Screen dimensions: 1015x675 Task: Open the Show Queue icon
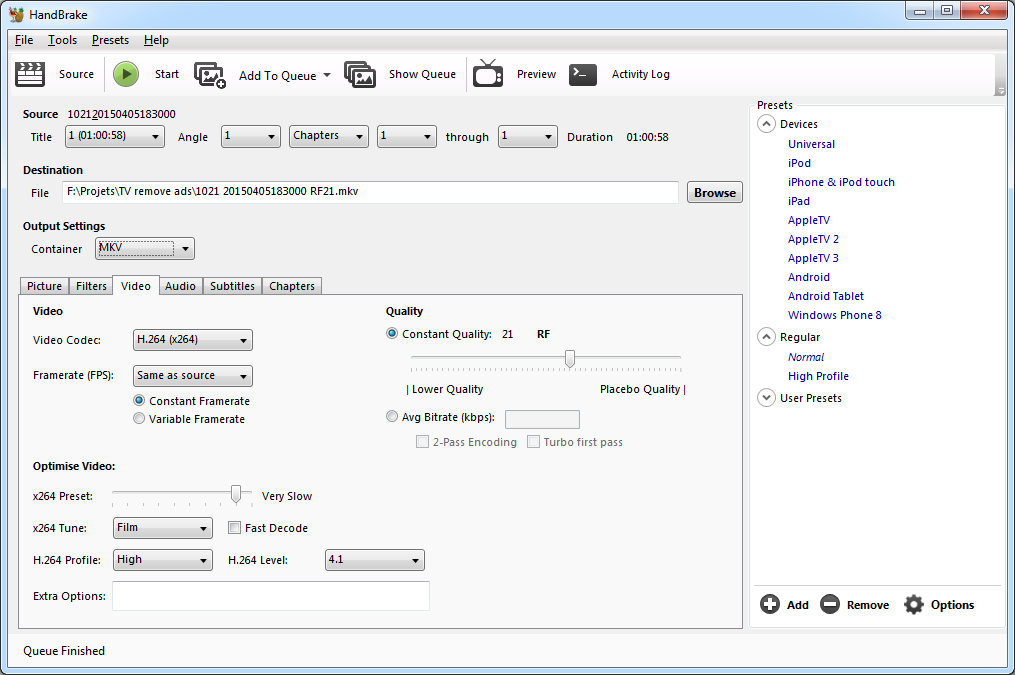tap(360, 75)
